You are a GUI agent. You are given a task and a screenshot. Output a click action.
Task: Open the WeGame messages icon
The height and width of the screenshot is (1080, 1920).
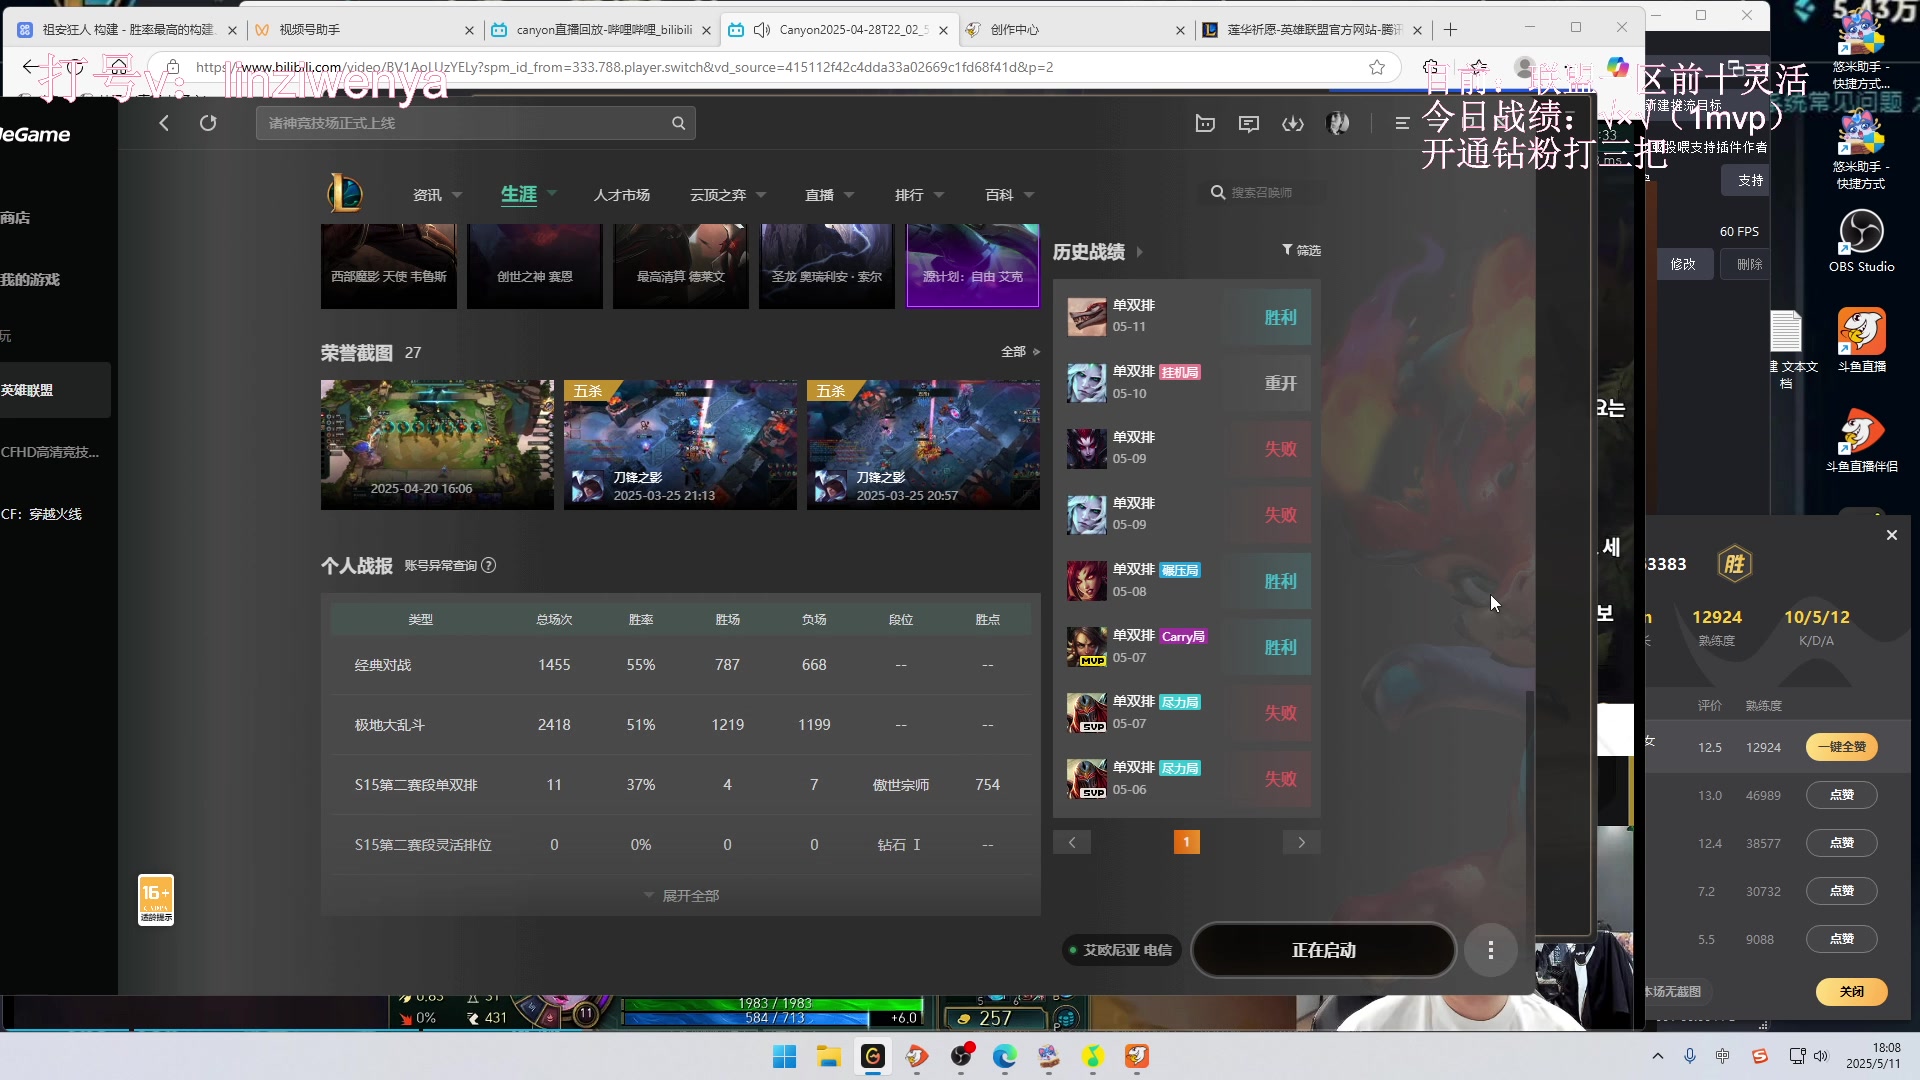tap(1249, 123)
